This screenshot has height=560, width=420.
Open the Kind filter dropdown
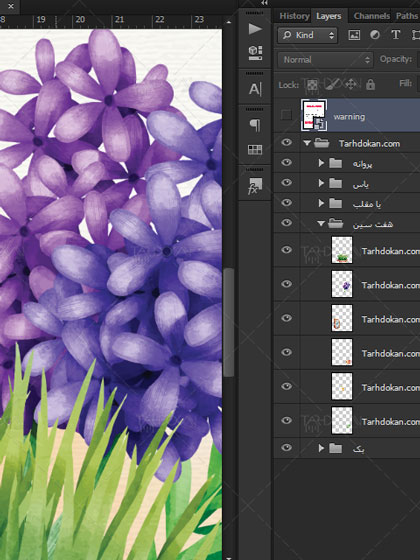[308, 35]
